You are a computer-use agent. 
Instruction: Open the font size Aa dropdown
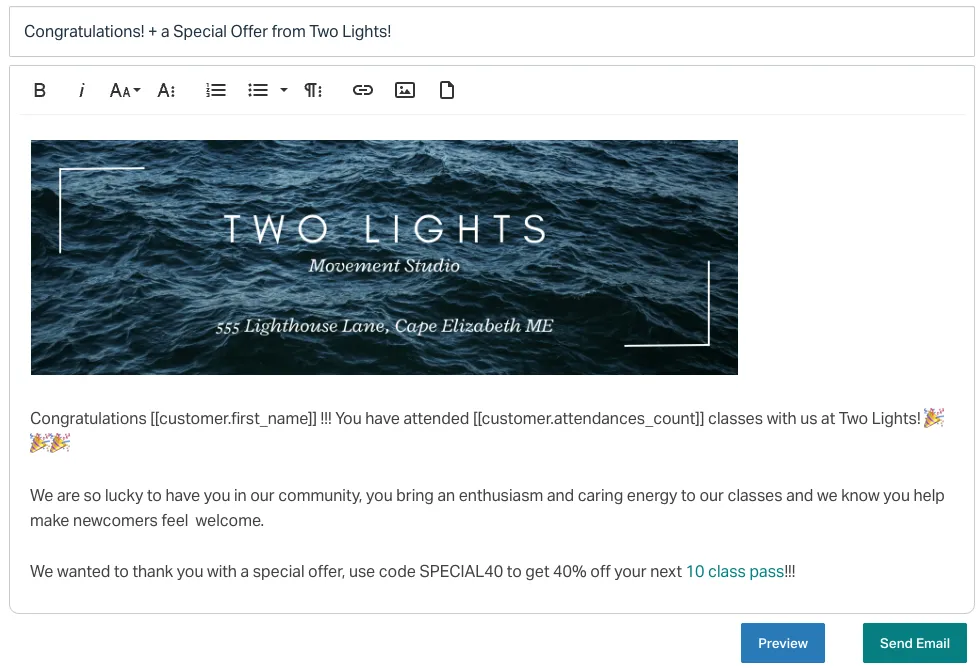[x=123, y=90]
